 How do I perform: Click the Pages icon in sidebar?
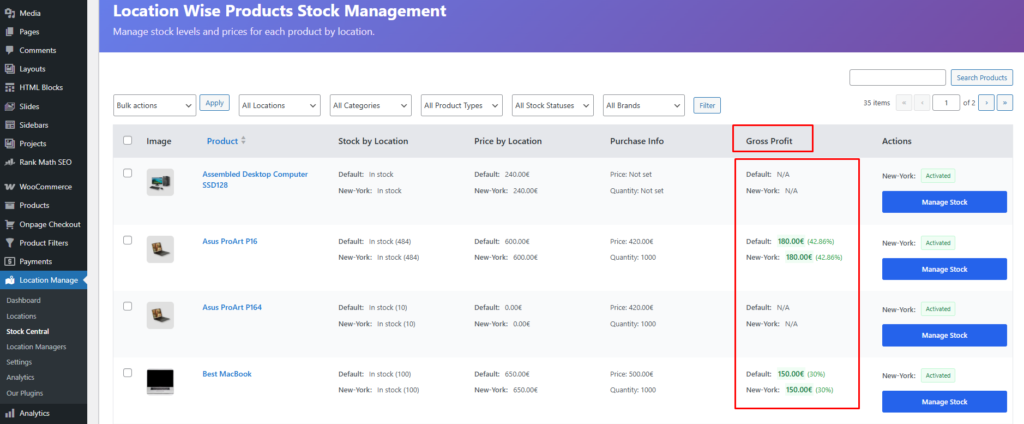[10, 32]
